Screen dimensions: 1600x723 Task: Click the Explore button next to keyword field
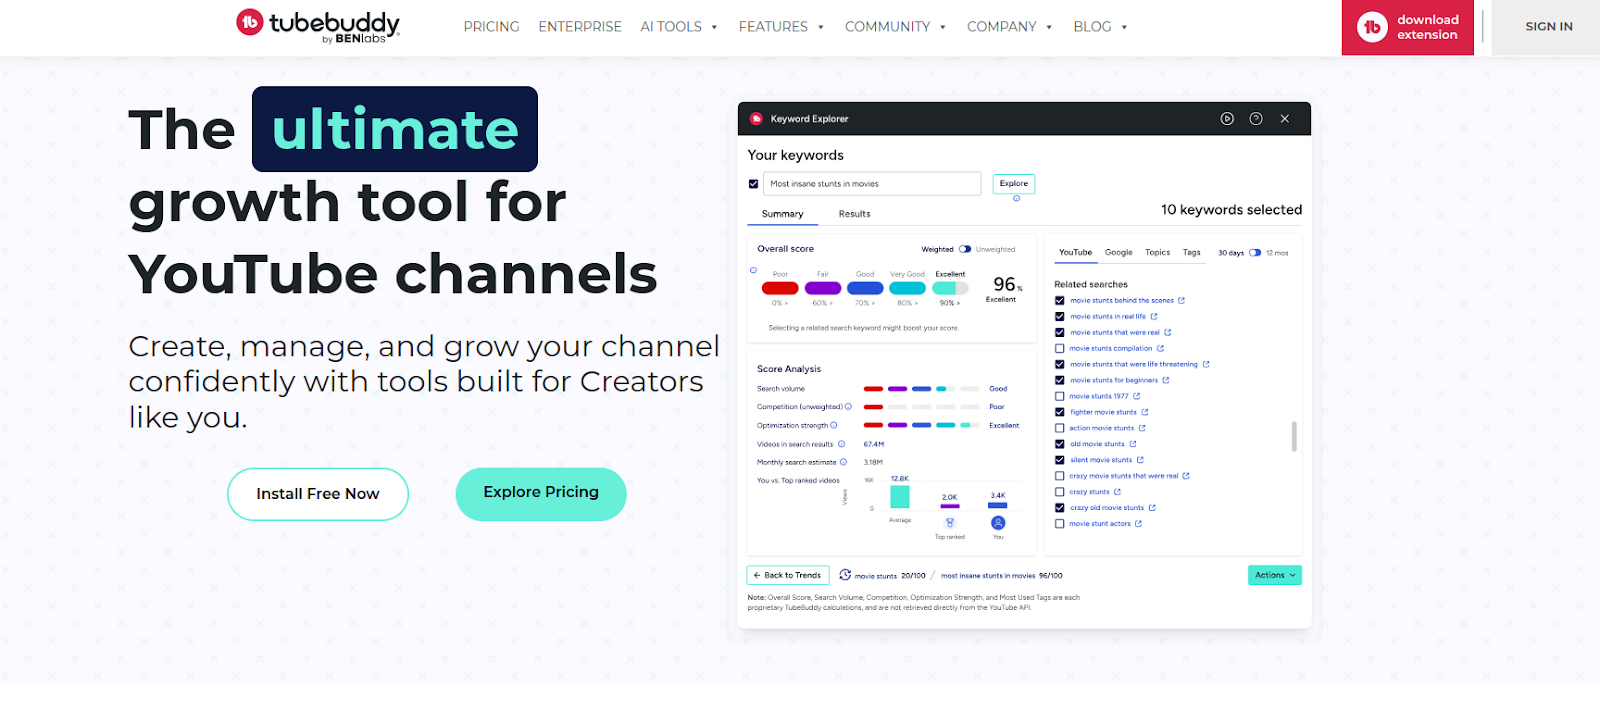[1013, 183]
